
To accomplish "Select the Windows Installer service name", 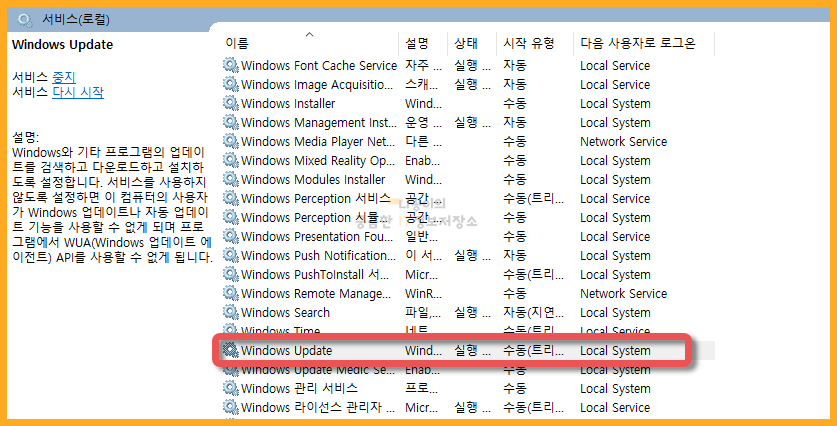I will pyautogui.click(x=288, y=104).
